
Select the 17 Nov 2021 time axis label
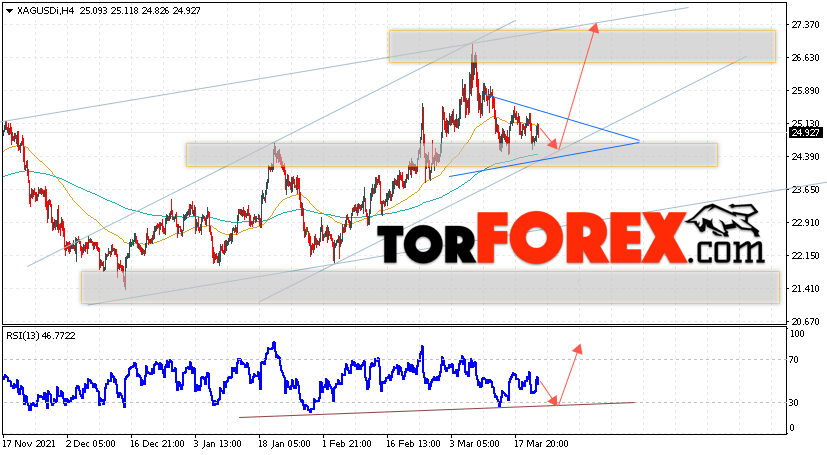[30, 443]
